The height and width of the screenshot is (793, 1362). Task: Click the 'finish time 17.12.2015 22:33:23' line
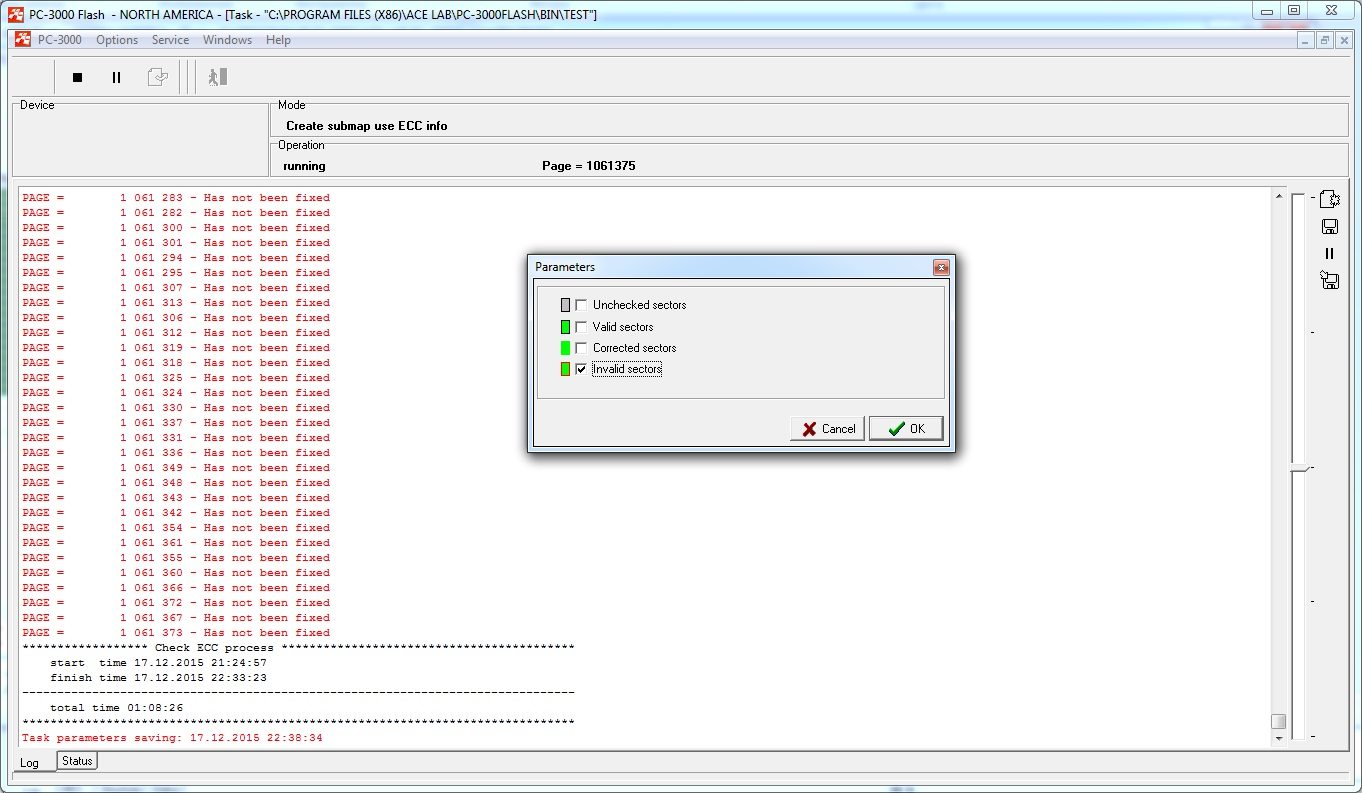click(158, 678)
